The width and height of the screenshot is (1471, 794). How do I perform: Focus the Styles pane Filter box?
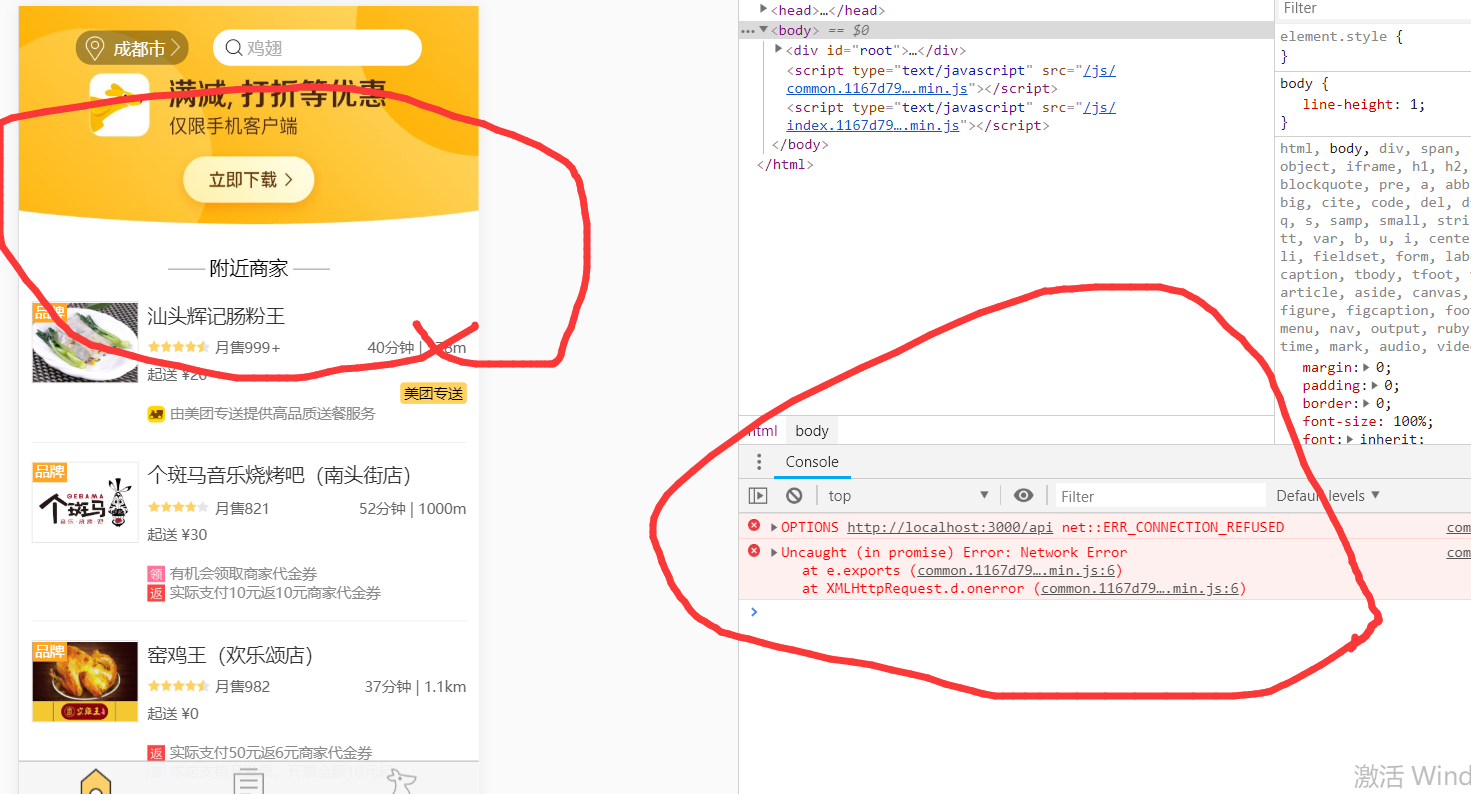pyautogui.click(x=1375, y=8)
